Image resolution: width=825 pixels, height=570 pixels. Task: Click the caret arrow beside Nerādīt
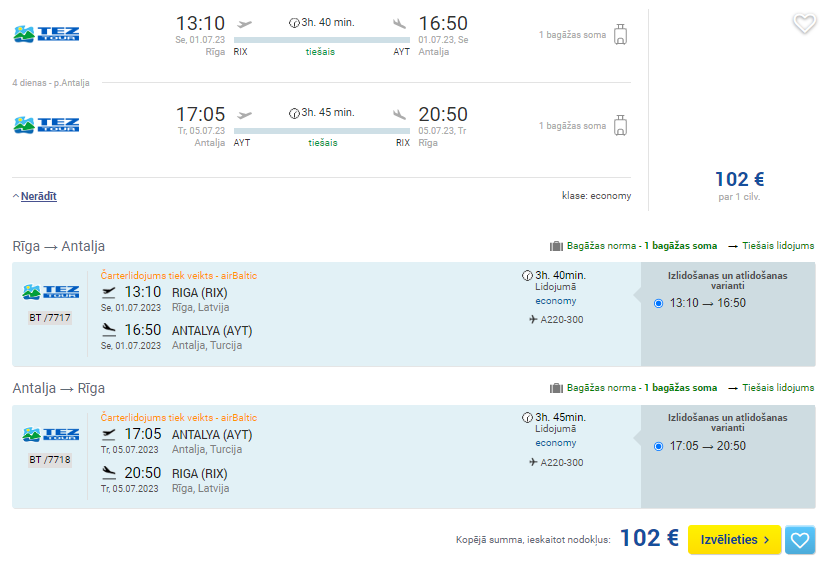tap(16, 196)
